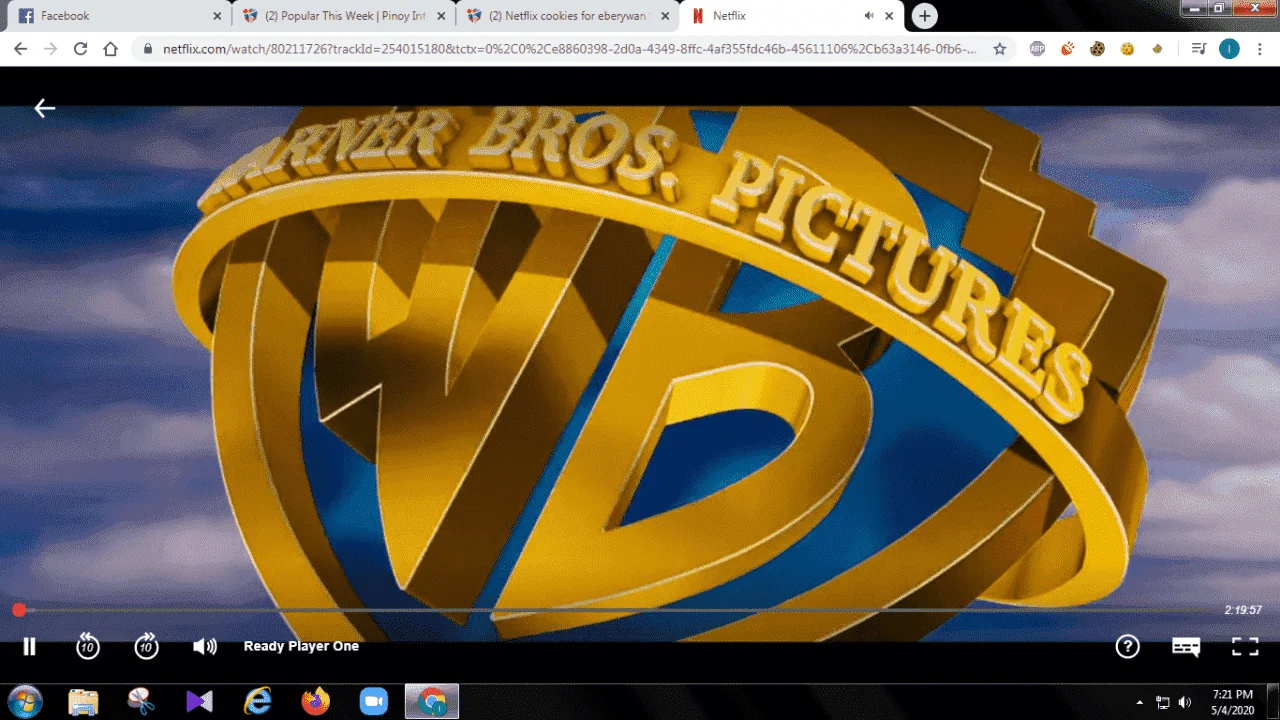
Task: Open the Windows Start menu
Action: (x=24, y=701)
